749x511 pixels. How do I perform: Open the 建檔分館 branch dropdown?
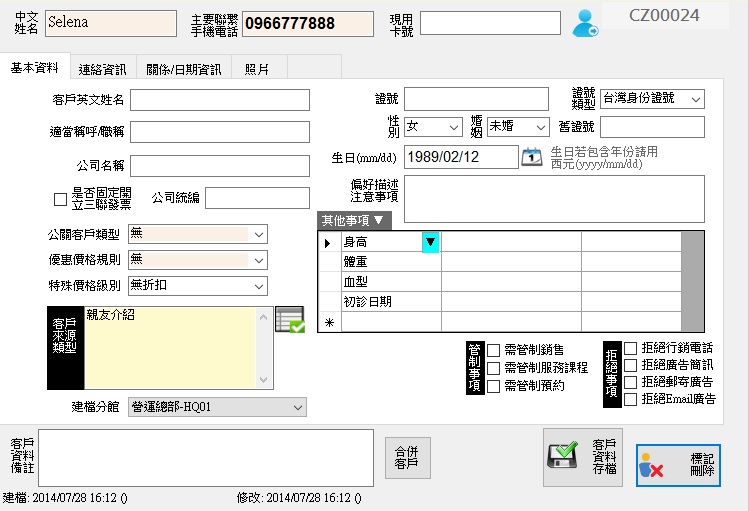[217, 407]
